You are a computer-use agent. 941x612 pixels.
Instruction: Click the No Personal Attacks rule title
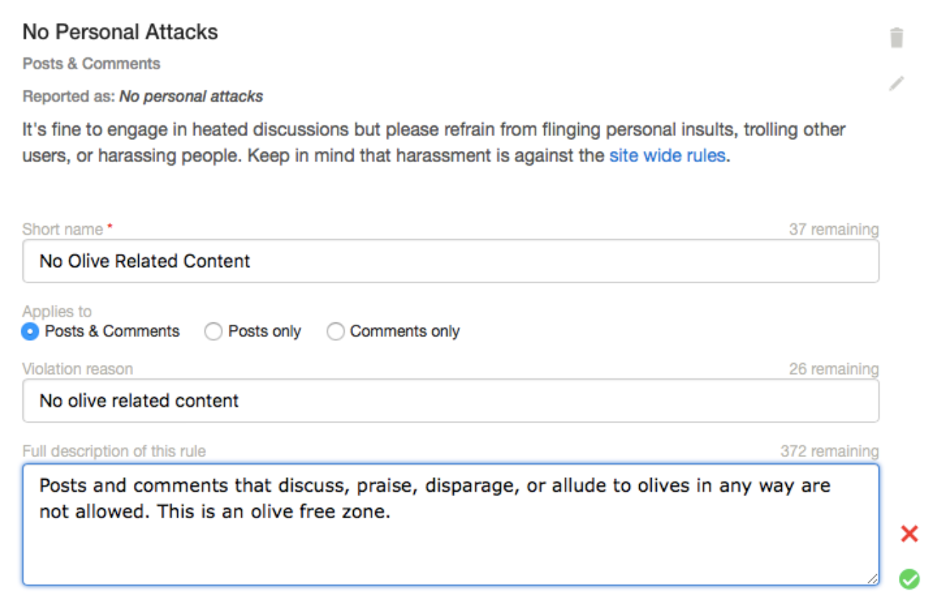(120, 32)
